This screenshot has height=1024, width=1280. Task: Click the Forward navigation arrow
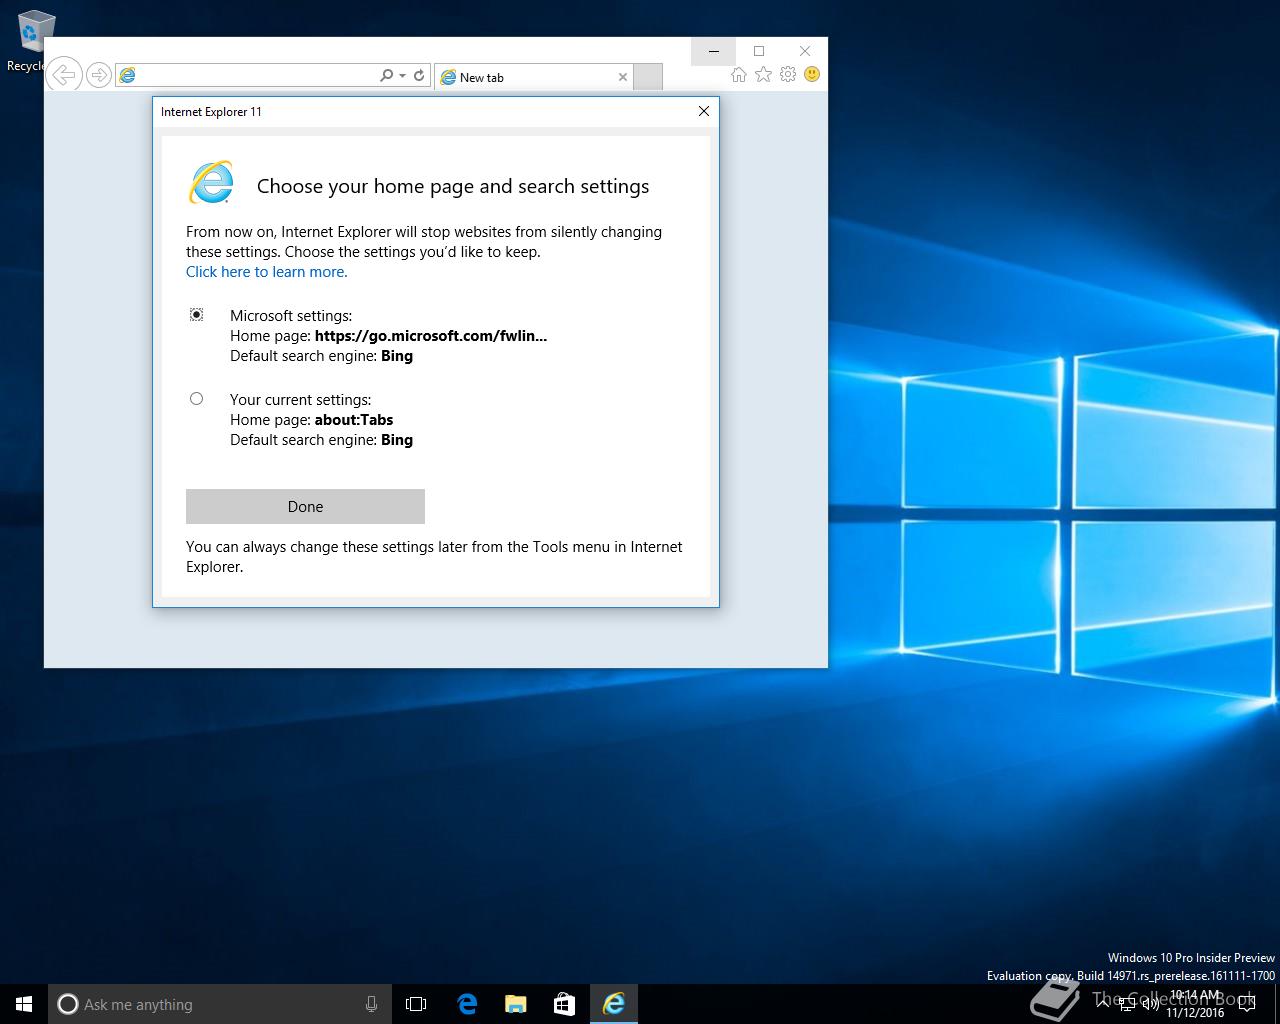pyautogui.click(x=98, y=75)
